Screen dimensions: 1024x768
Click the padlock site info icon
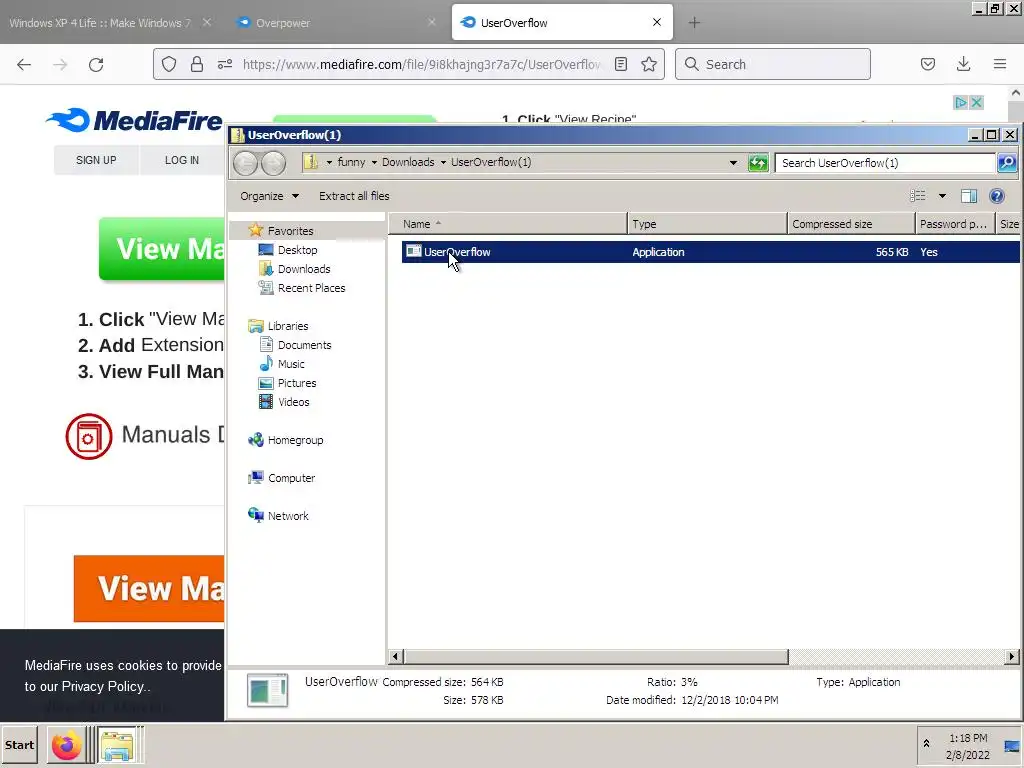coord(197,64)
